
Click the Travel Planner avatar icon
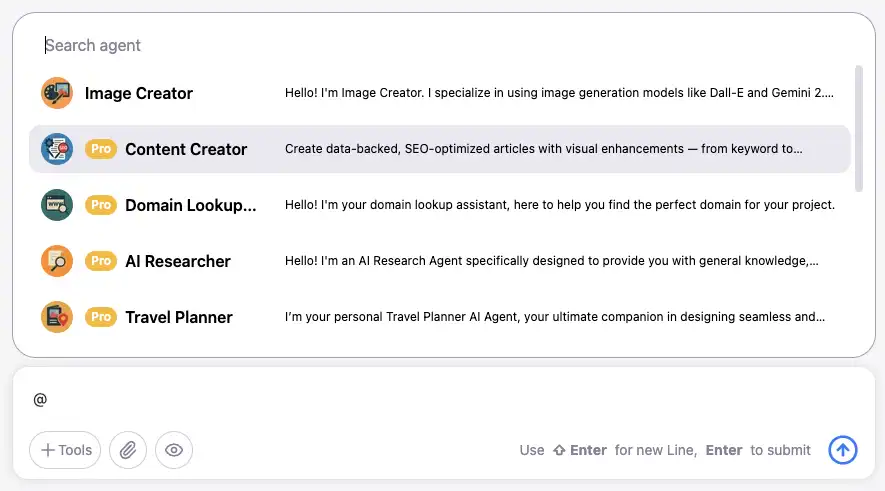[x=56, y=317]
